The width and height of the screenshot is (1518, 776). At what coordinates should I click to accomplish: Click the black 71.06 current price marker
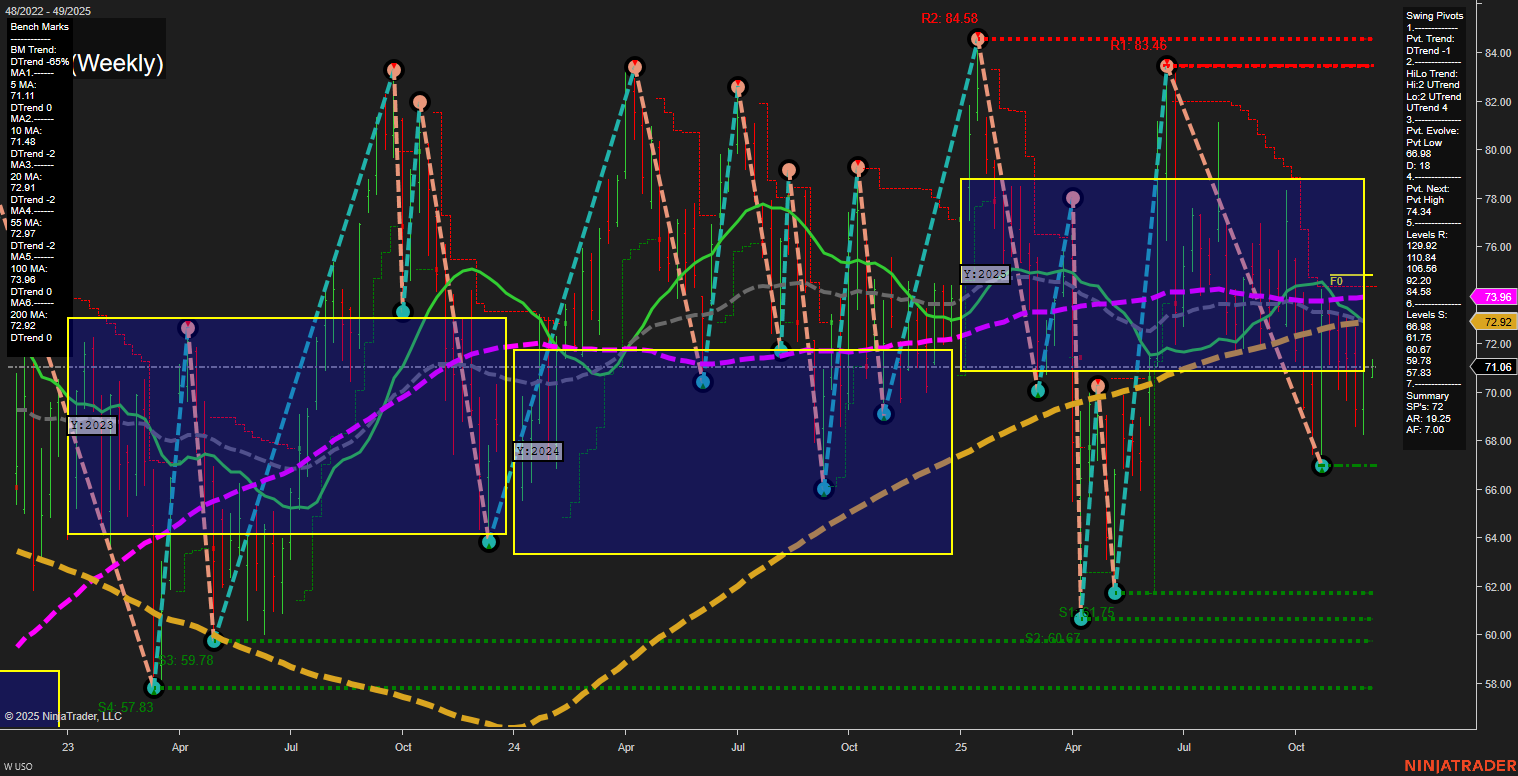tap(1494, 367)
